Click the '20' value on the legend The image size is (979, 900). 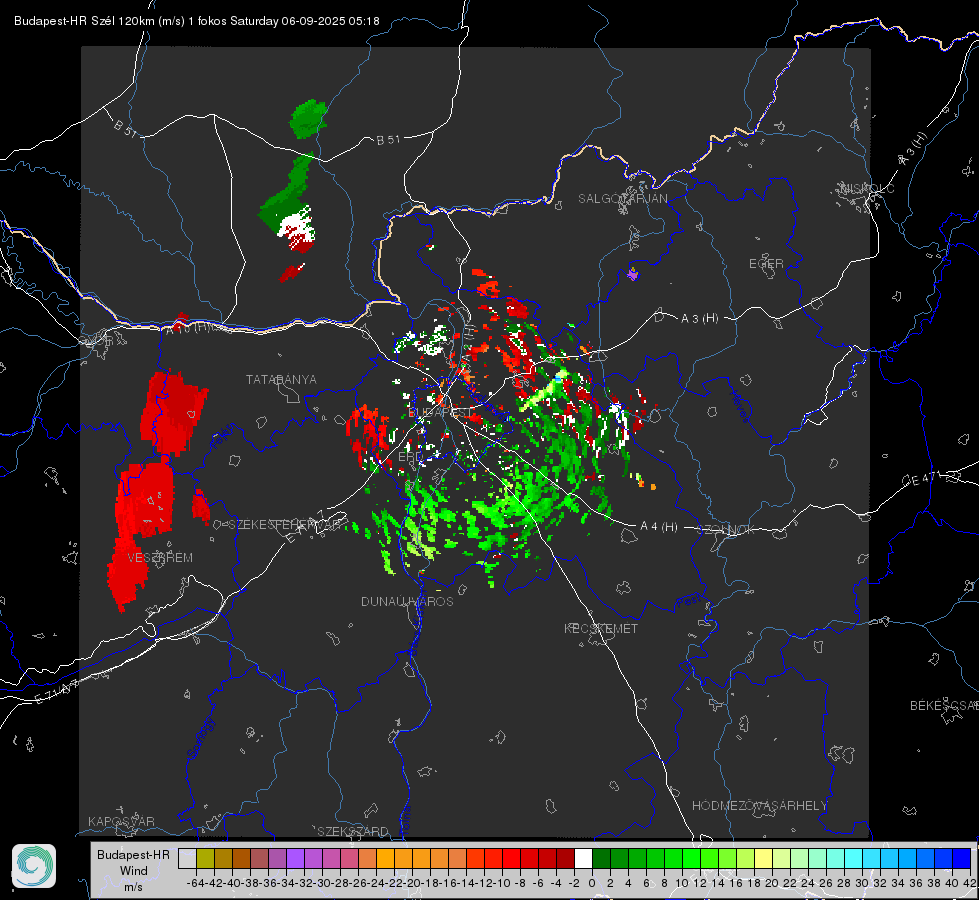(772, 883)
